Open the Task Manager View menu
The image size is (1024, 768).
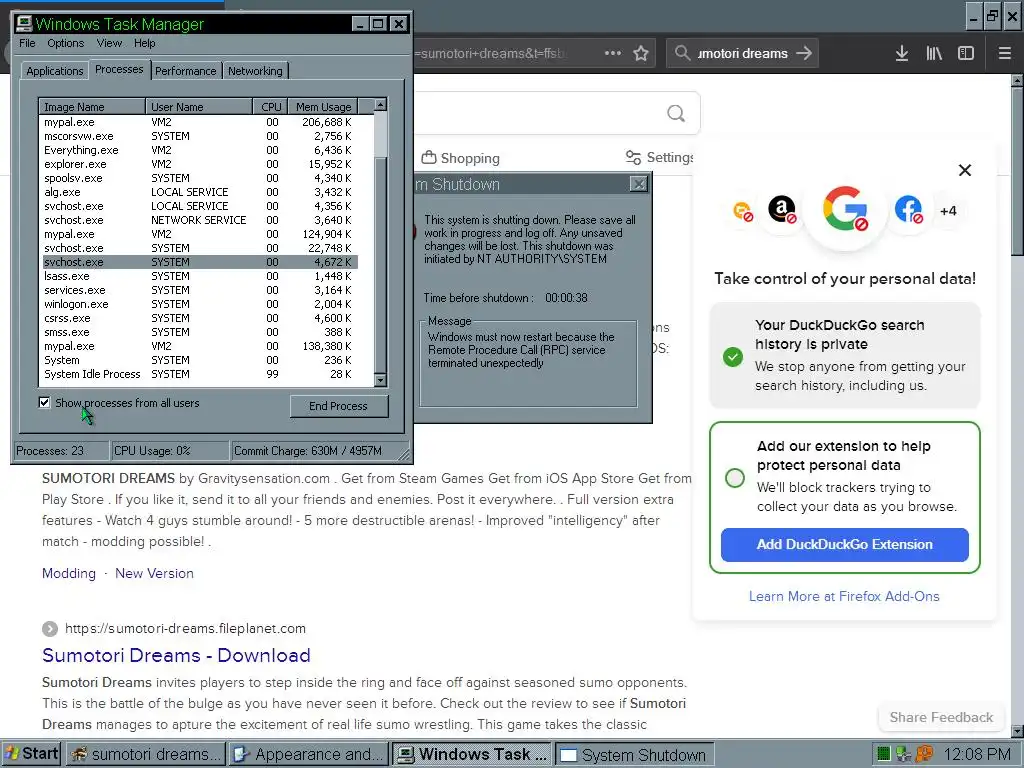[x=109, y=43]
